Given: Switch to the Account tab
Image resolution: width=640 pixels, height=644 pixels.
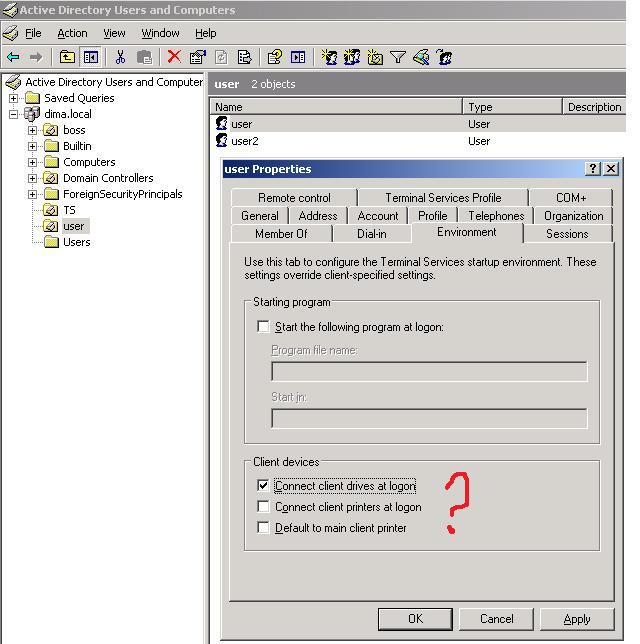Looking at the screenshot, I should coord(378,216).
